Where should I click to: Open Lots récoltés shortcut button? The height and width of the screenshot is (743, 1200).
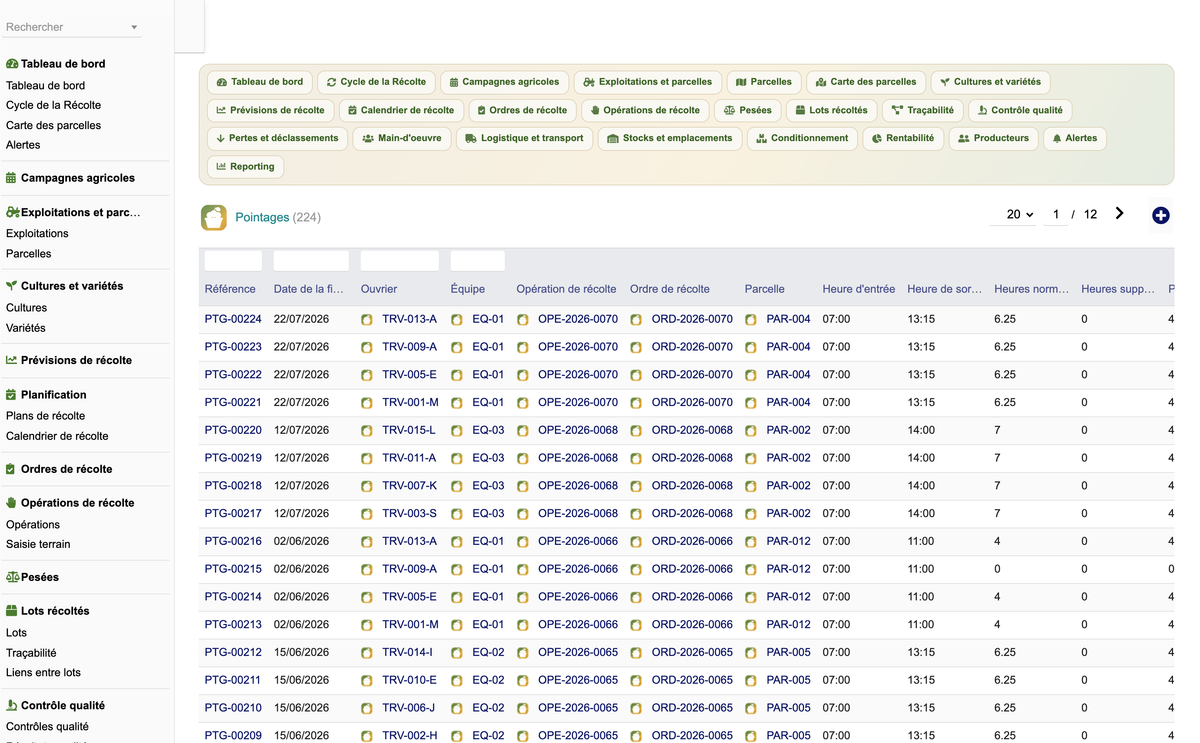(x=831, y=110)
